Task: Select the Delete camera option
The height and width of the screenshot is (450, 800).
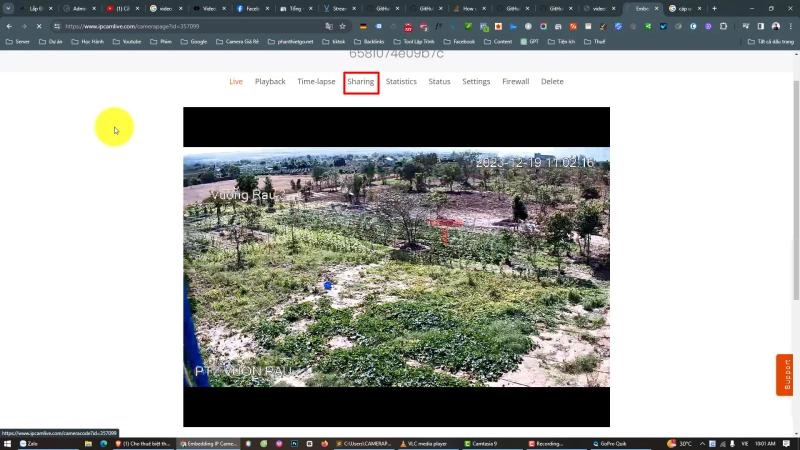Action: pos(552,82)
